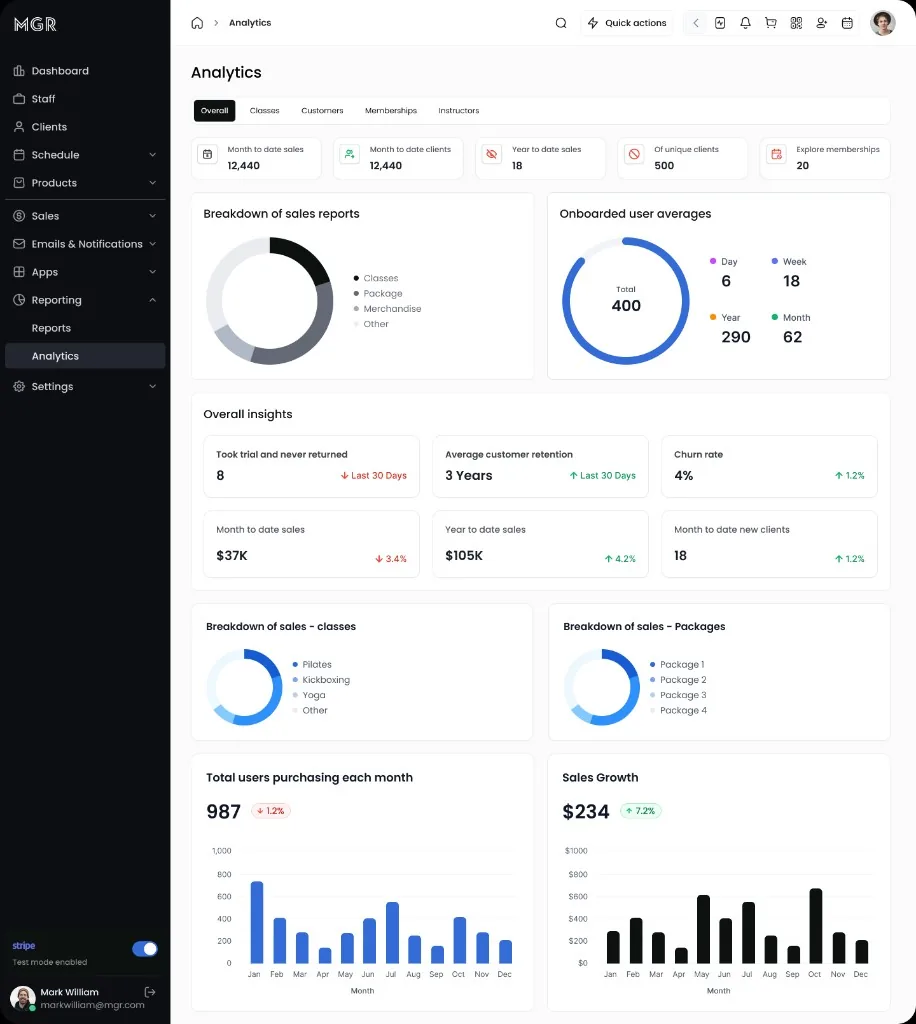Open the notifications bell icon
Screen dimensions: 916x1024
(745, 23)
